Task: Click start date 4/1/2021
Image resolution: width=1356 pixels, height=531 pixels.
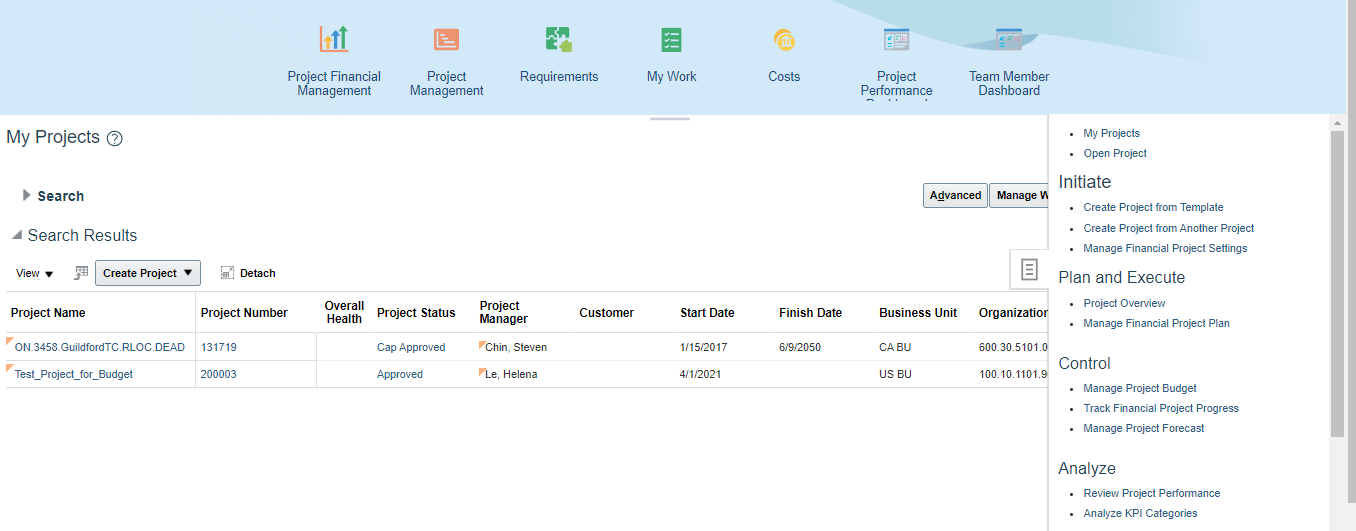Action: pos(701,374)
